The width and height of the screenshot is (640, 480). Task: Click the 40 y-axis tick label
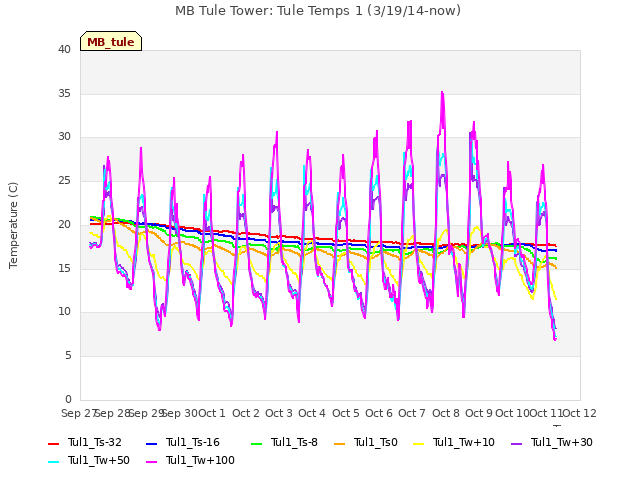(64, 49)
